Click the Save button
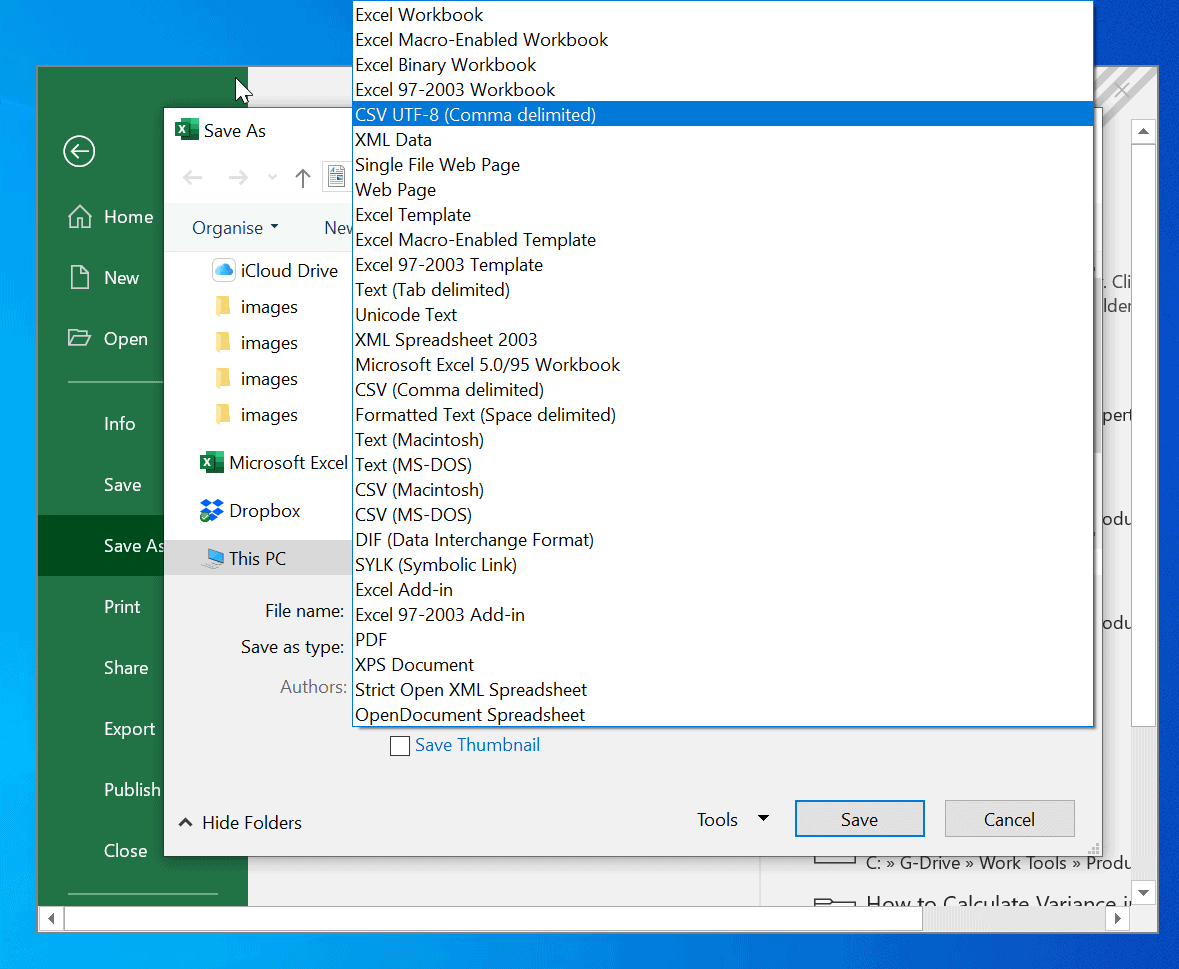Image resolution: width=1179 pixels, height=969 pixels. (x=859, y=818)
